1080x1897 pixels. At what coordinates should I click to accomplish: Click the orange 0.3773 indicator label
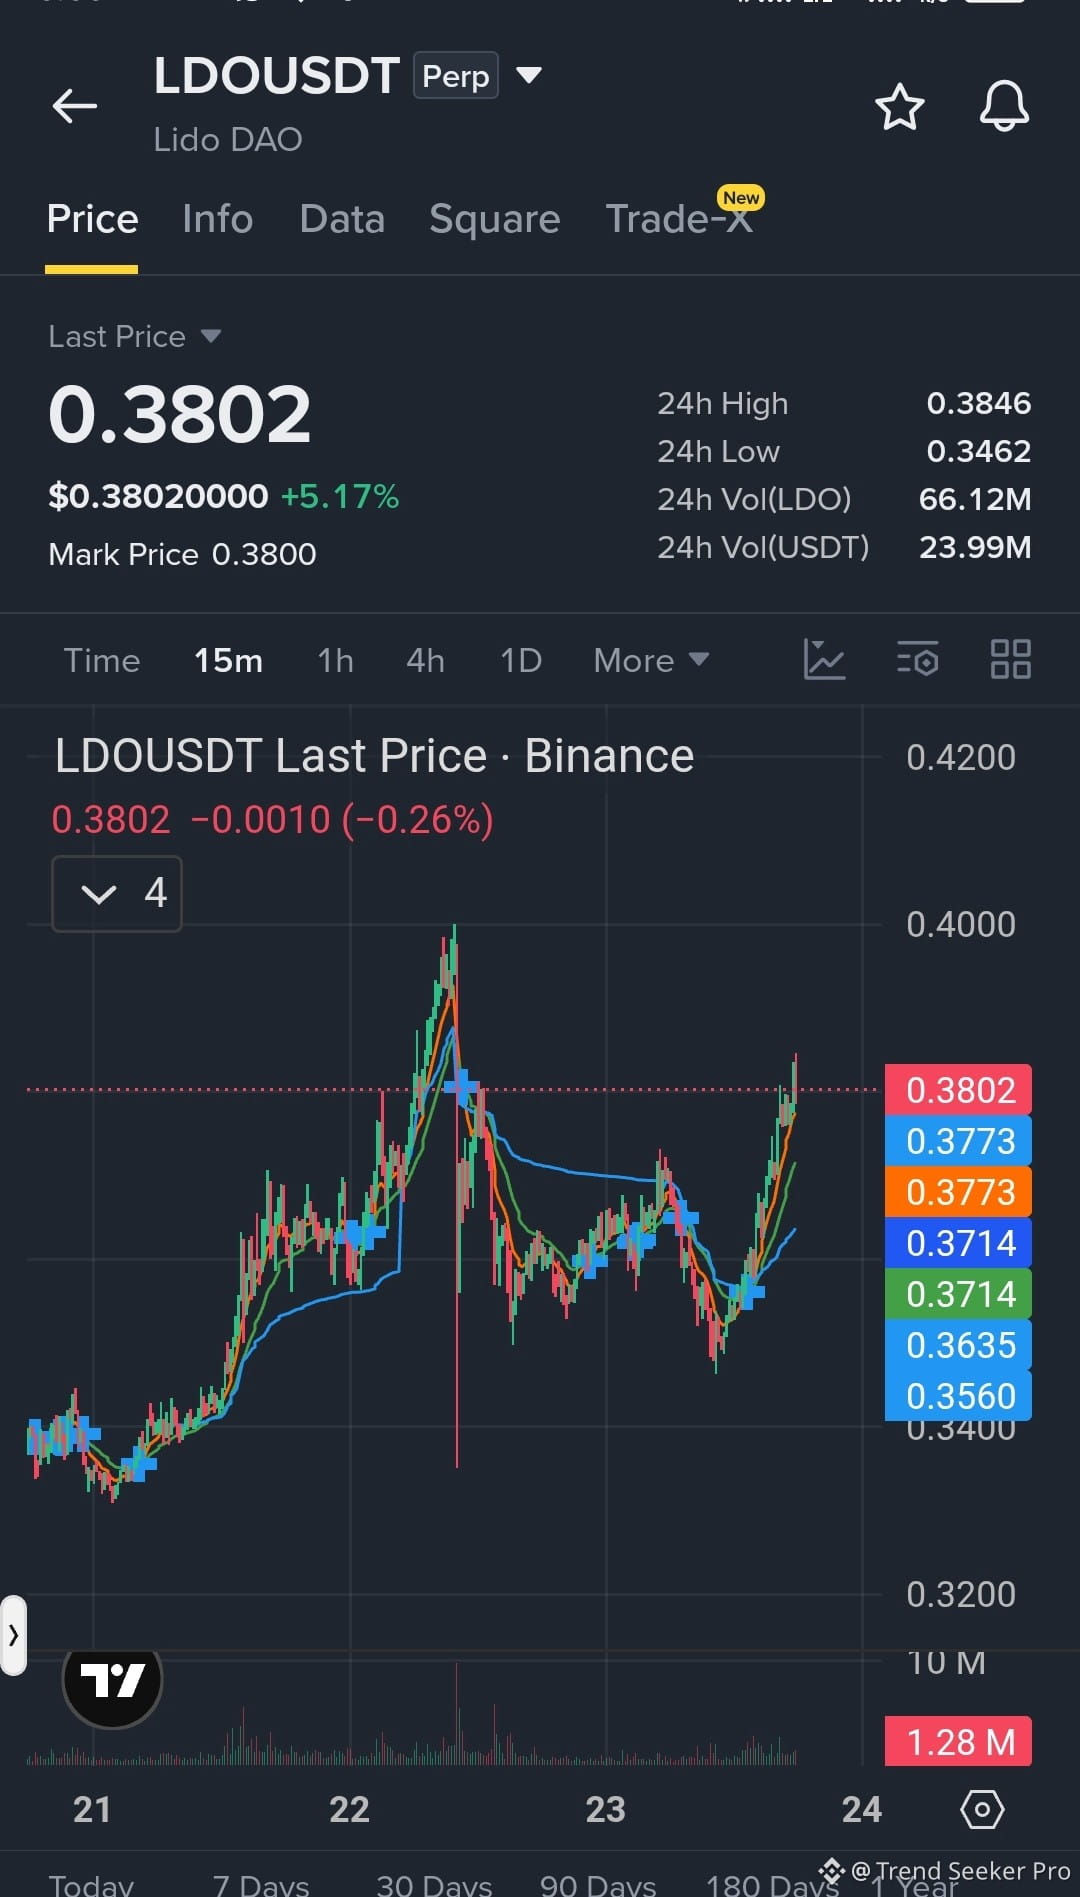pos(958,1192)
